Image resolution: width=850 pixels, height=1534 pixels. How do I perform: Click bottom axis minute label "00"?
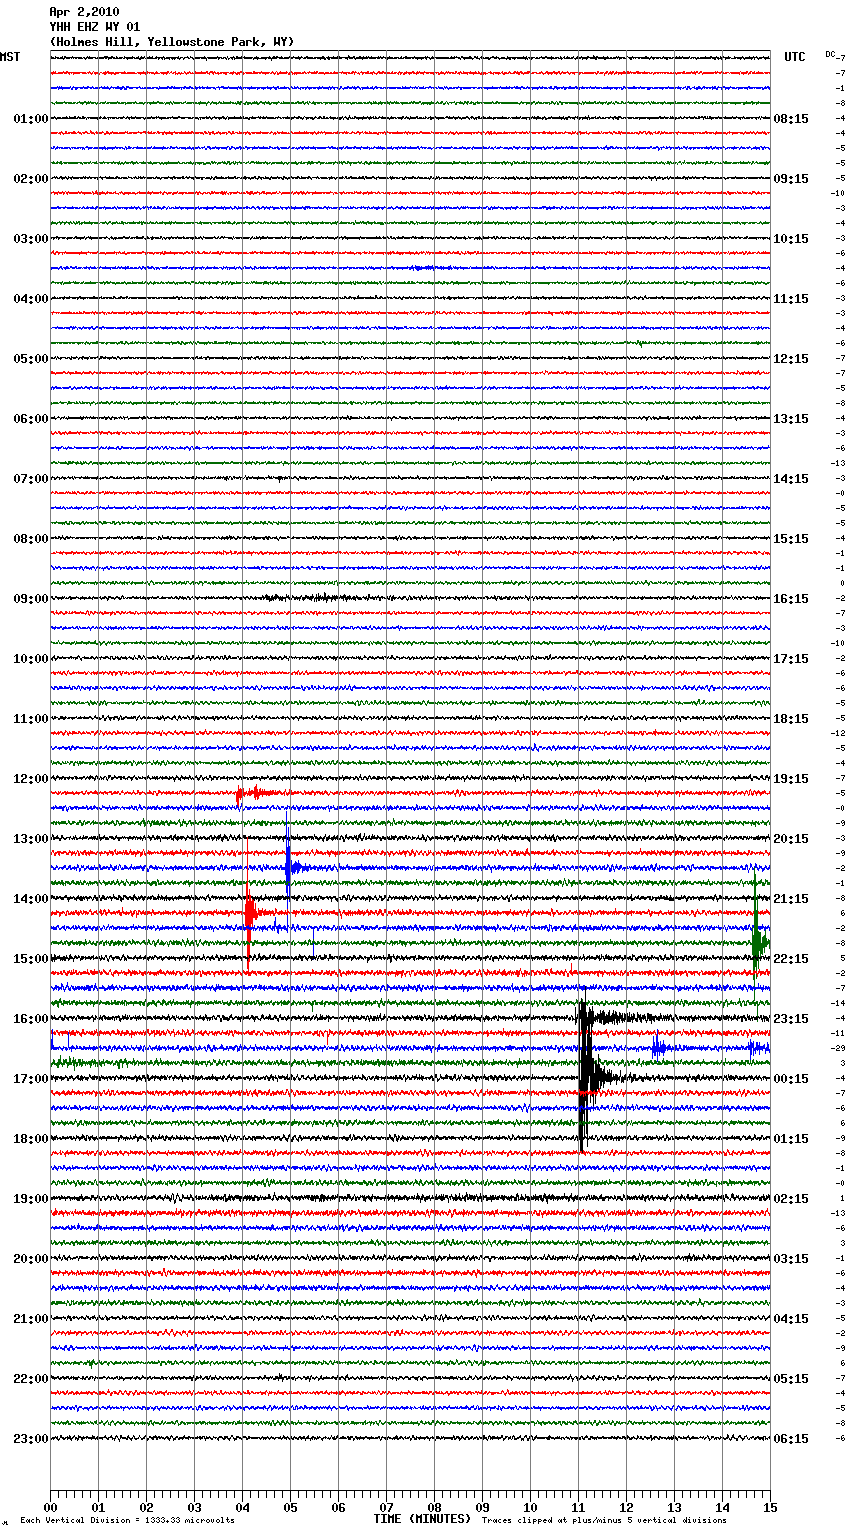(50, 1508)
